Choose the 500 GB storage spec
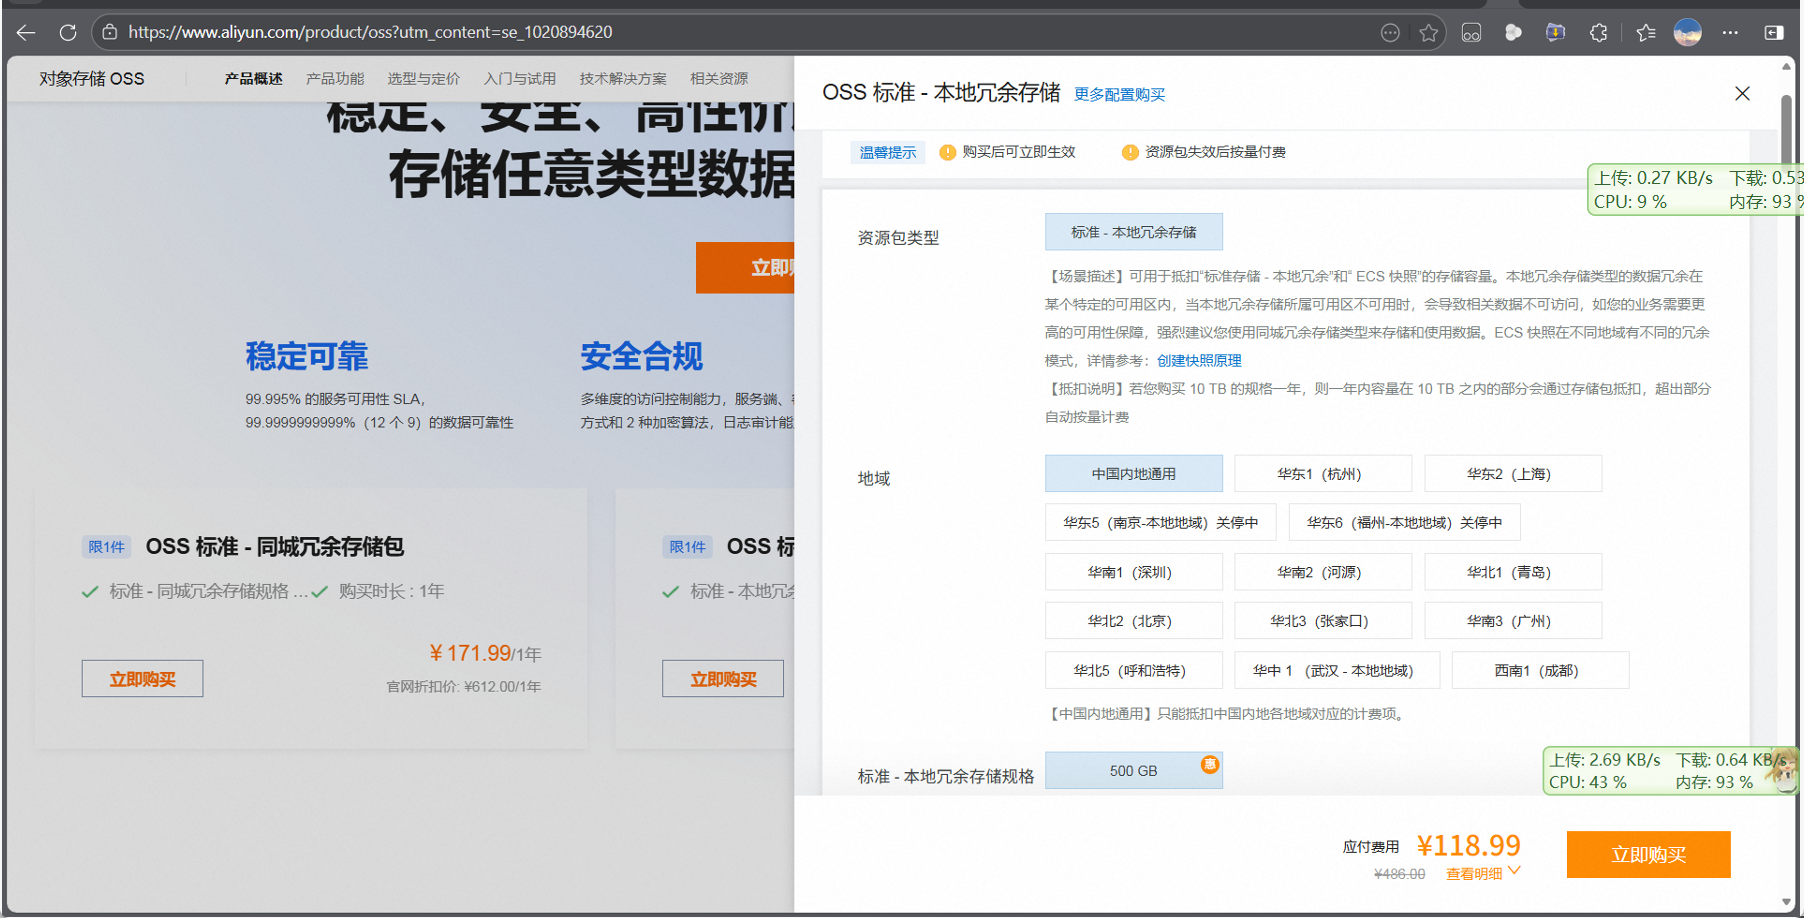The height and width of the screenshot is (918, 1804). [1134, 771]
